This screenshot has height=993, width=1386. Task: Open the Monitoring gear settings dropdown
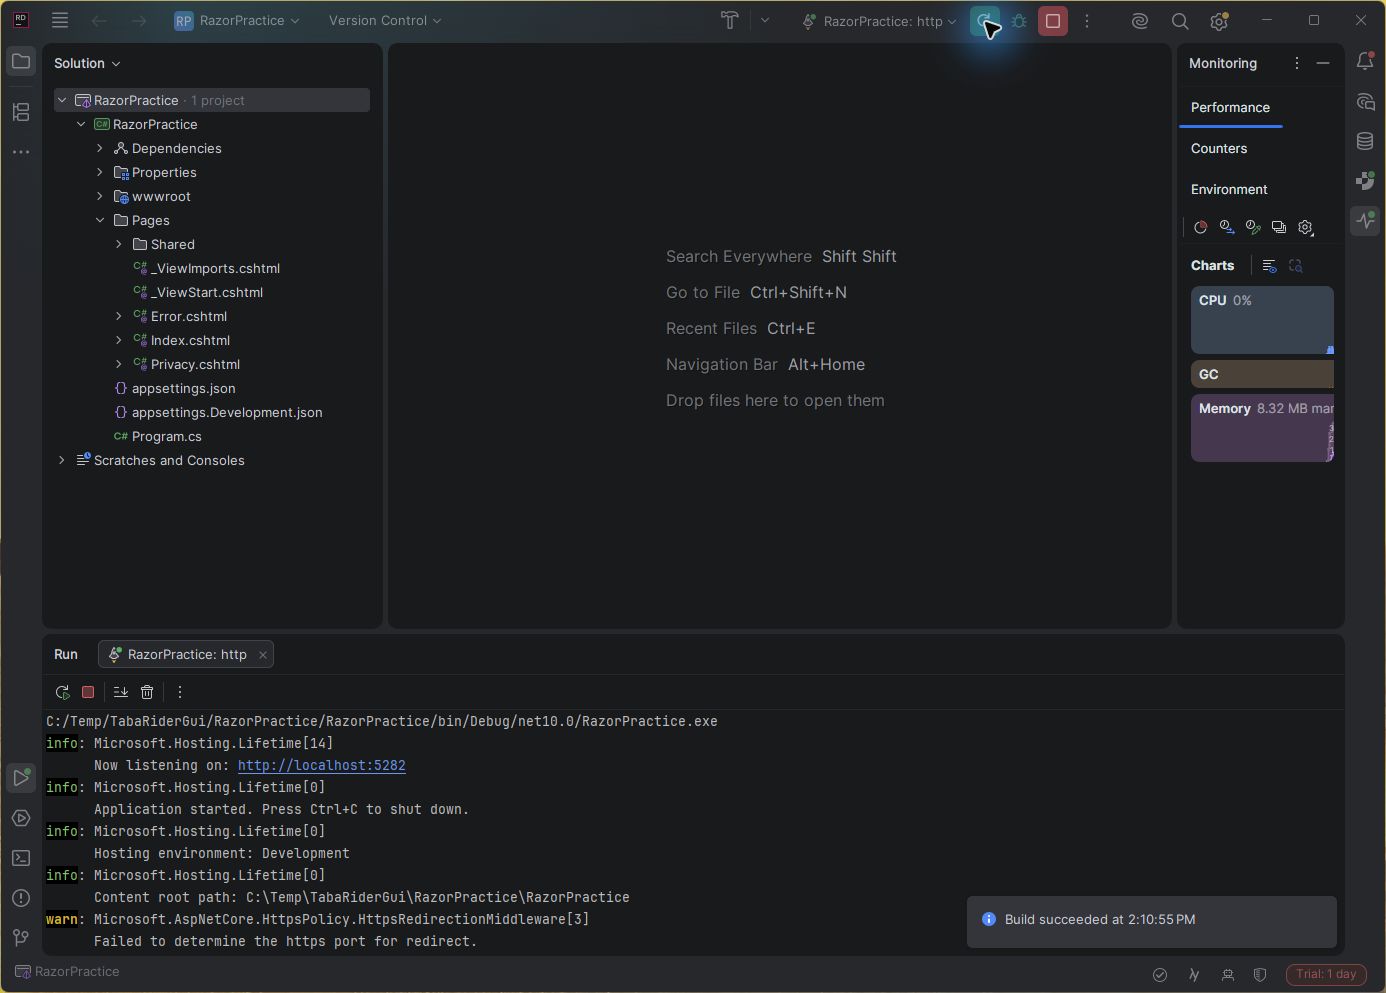(x=1306, y=228)
